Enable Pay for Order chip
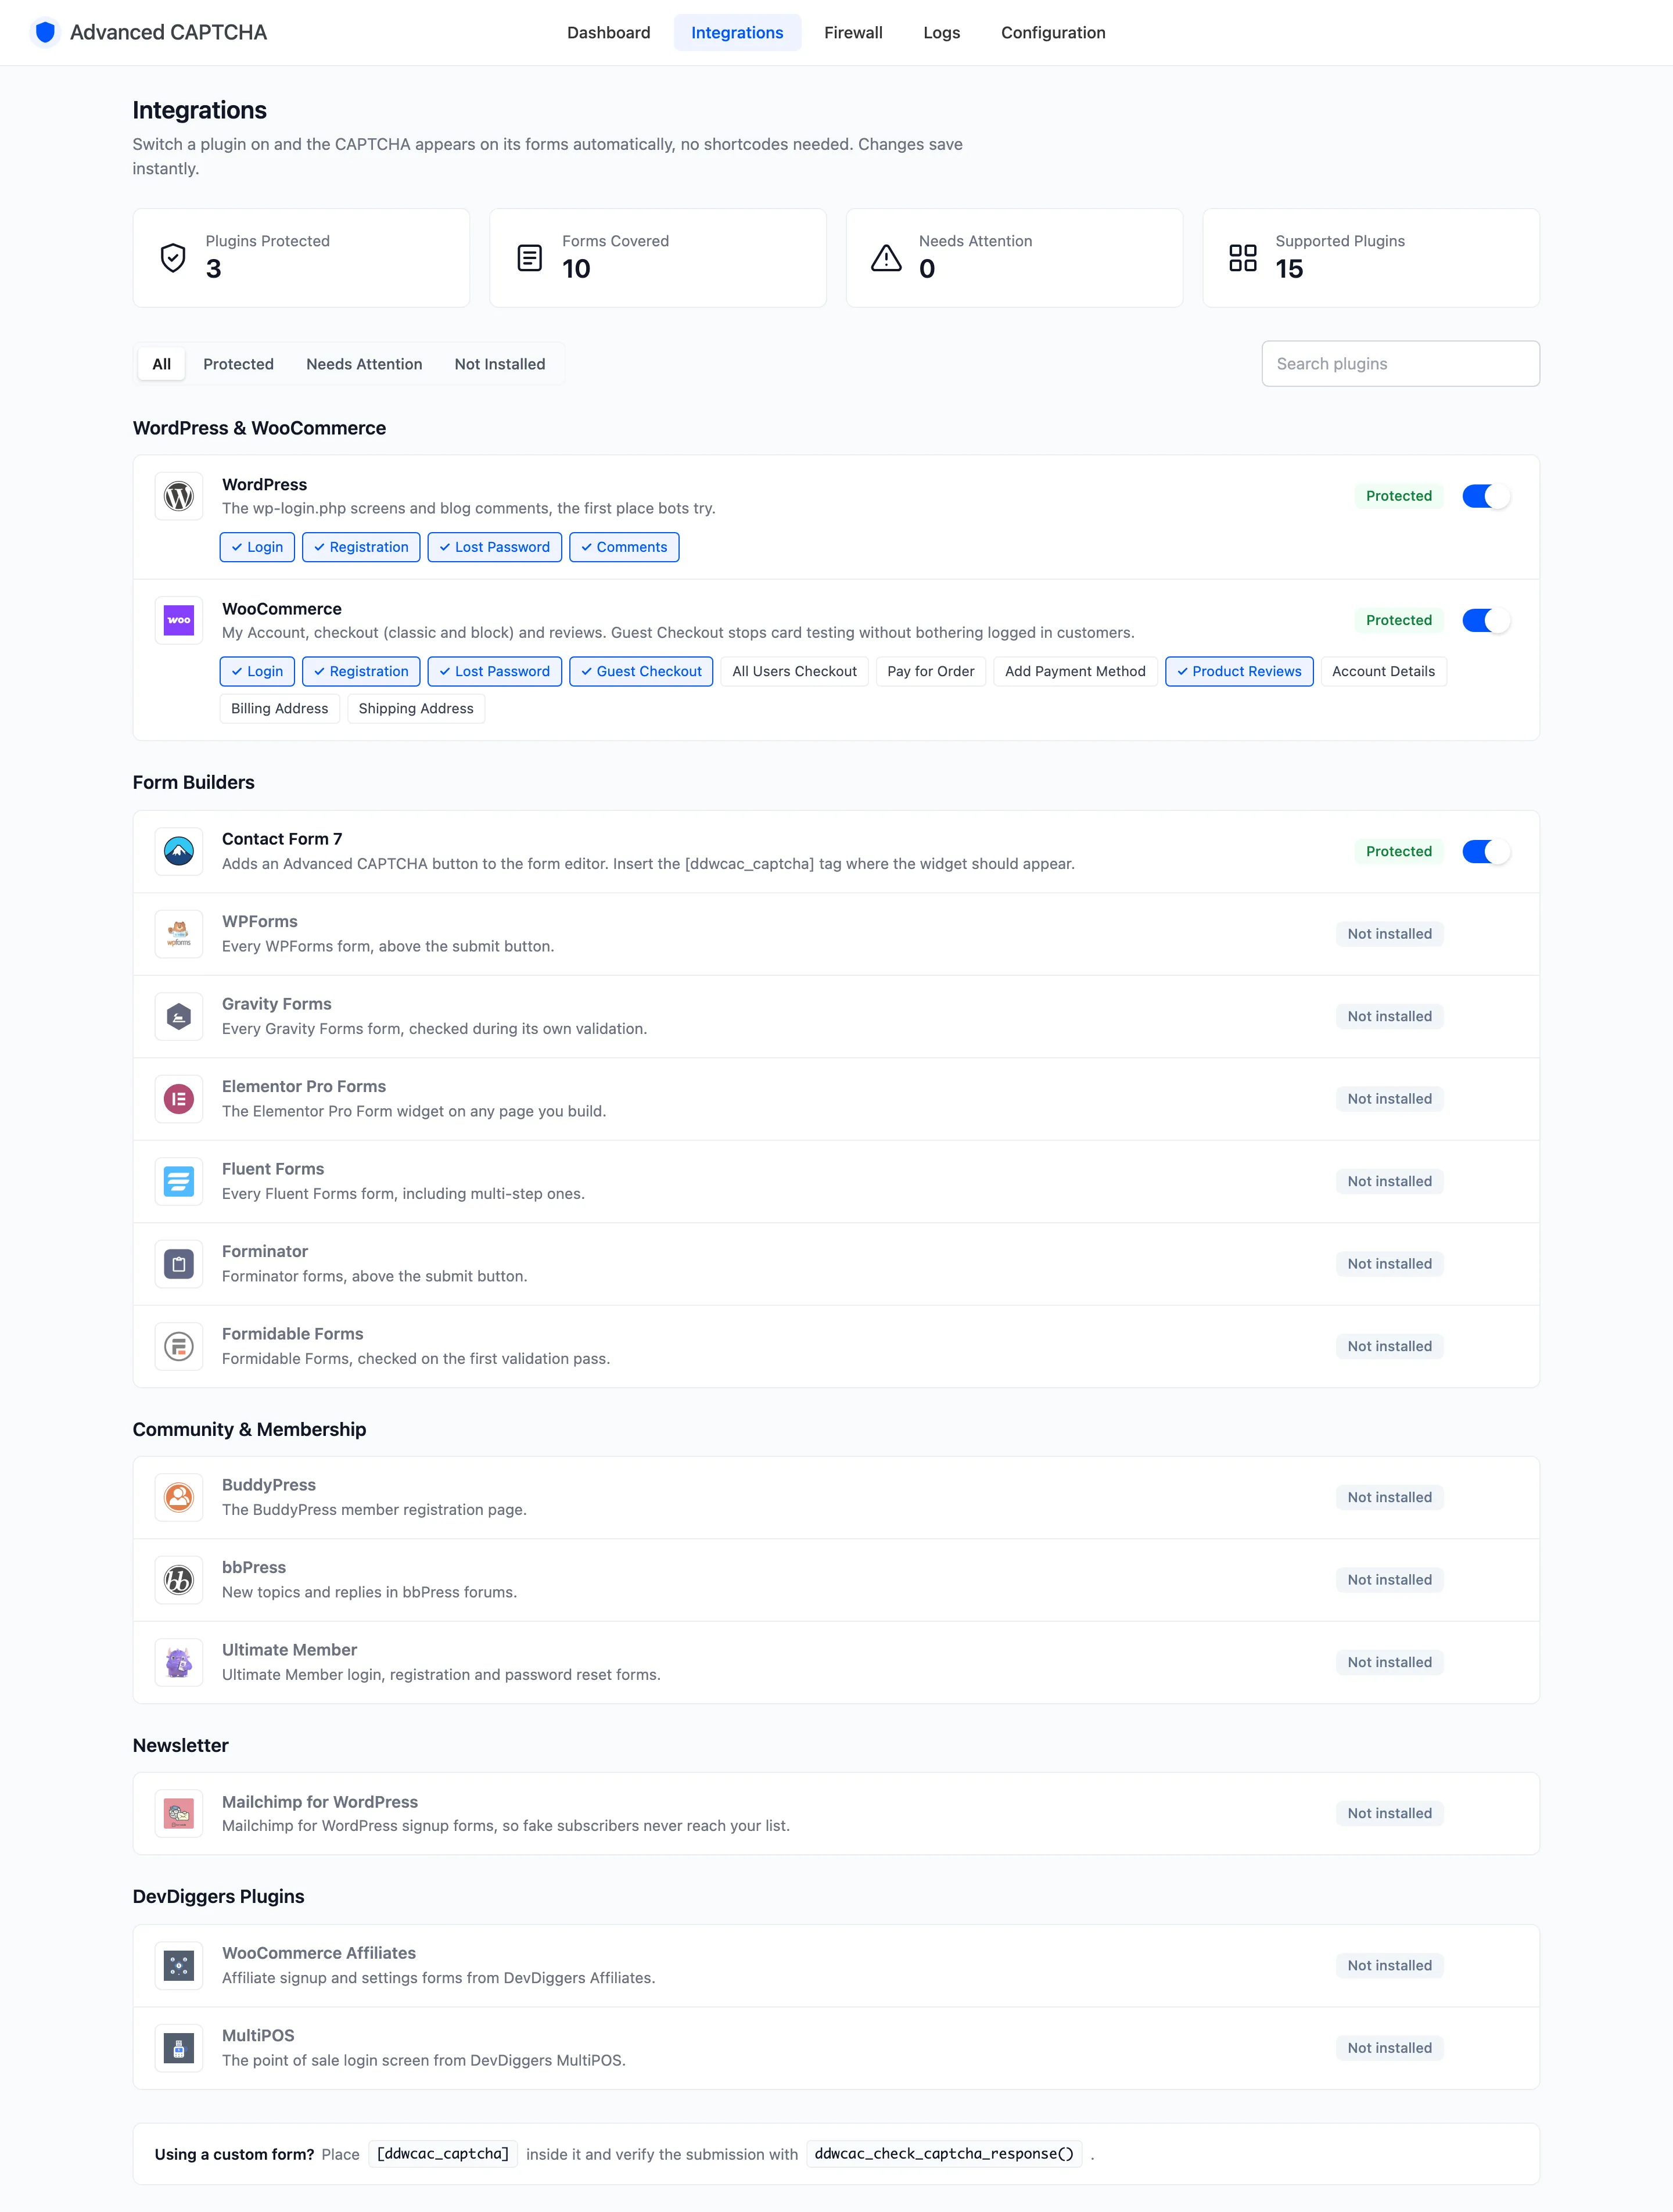Viewport: 1673px width, 2212px height. [x=931, y=671]
